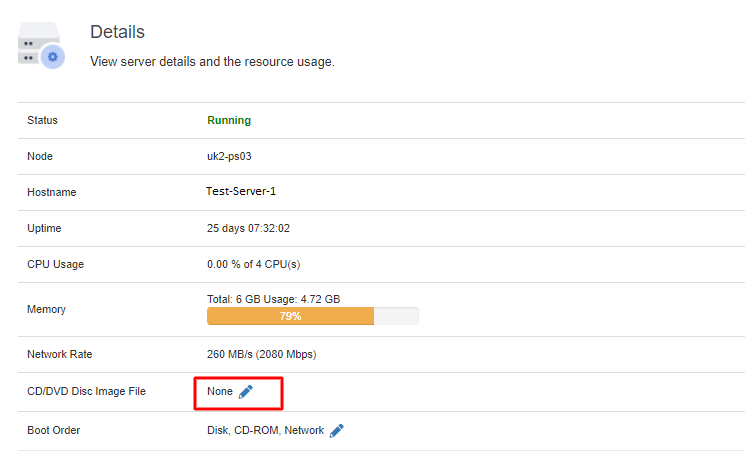
Task: Click the Network Rate value 260 MB/s
Action: [x=262, y=354]
